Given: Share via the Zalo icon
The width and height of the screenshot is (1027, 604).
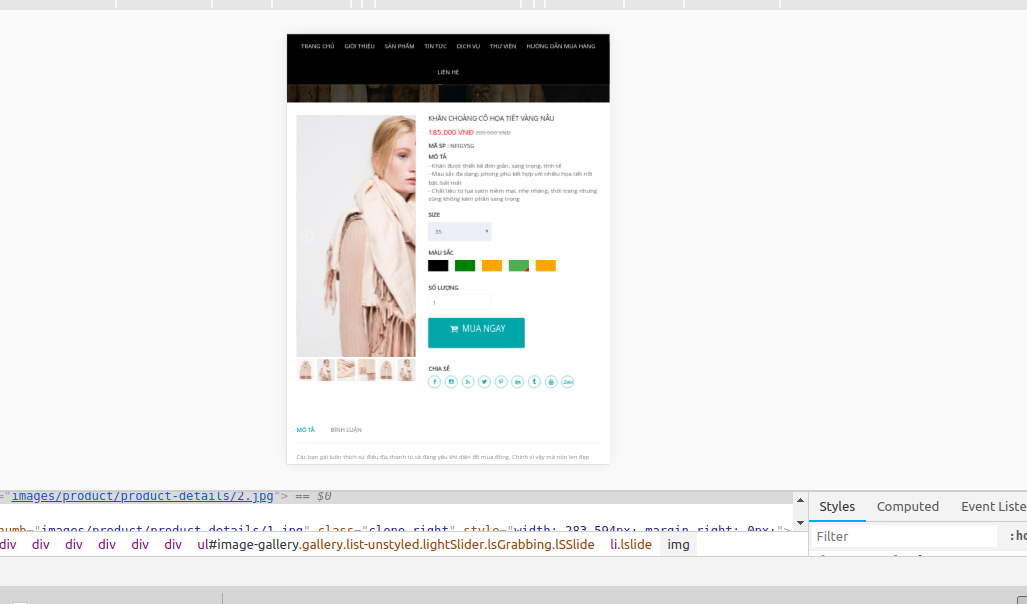Looking at the screenshot, I should (x=567, y=382).
